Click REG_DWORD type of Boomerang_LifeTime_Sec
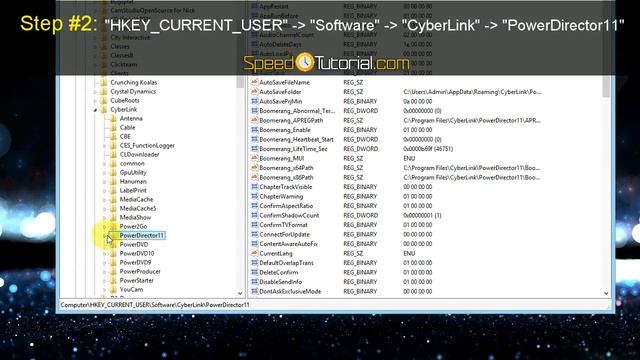Screen dimensions: 640x360 [360, 149]
